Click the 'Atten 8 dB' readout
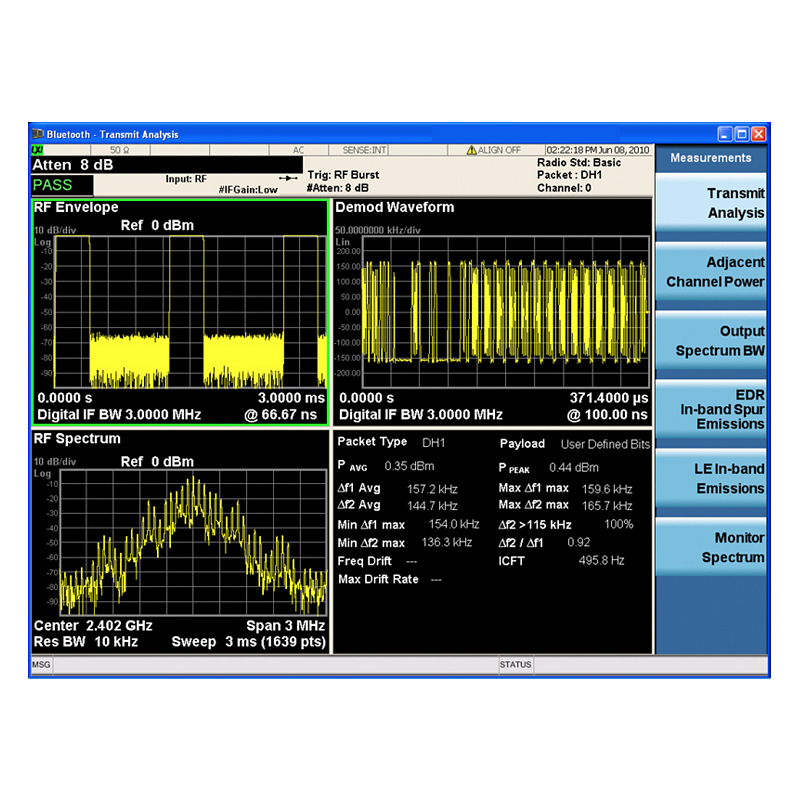Viewport: 800px width, 800px height. [73, 165]
